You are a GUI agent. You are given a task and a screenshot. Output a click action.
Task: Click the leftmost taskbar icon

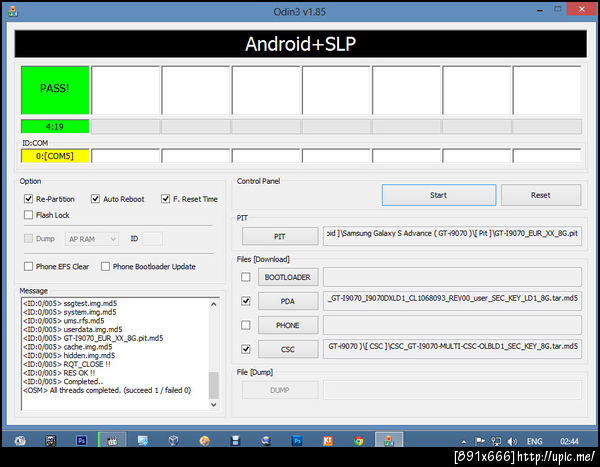pyautogui.click(x=20, y=441)
